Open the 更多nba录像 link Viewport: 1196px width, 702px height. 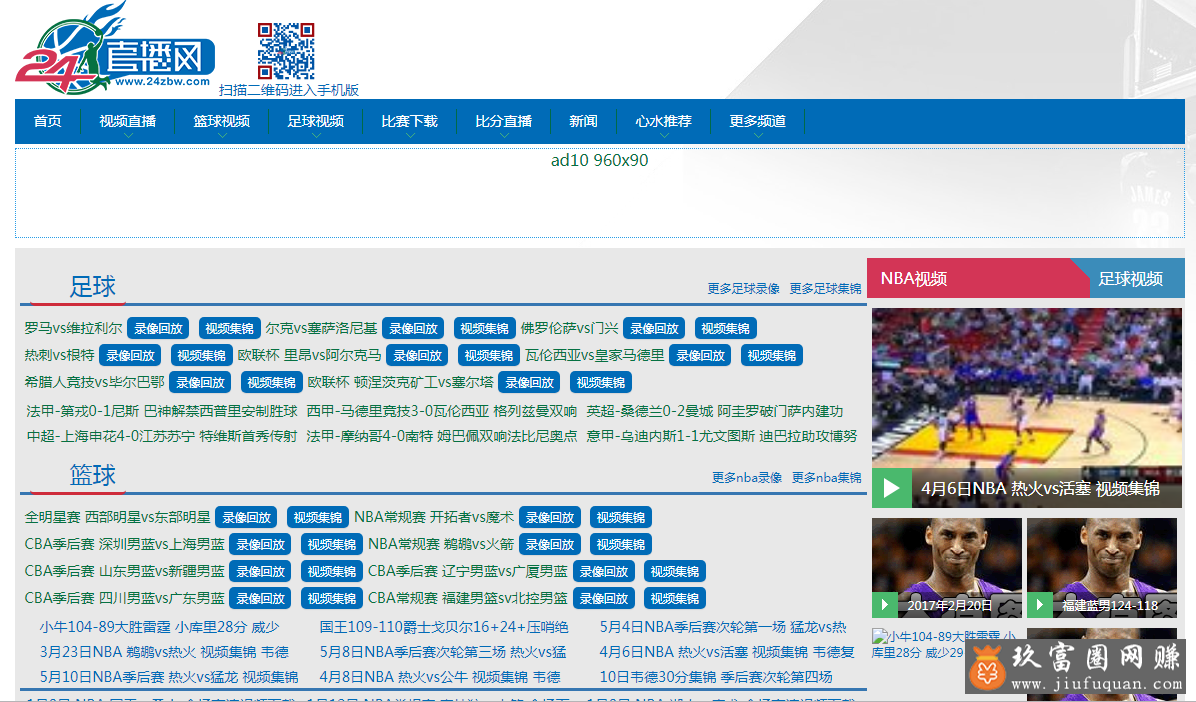click(x=748, y=478)
